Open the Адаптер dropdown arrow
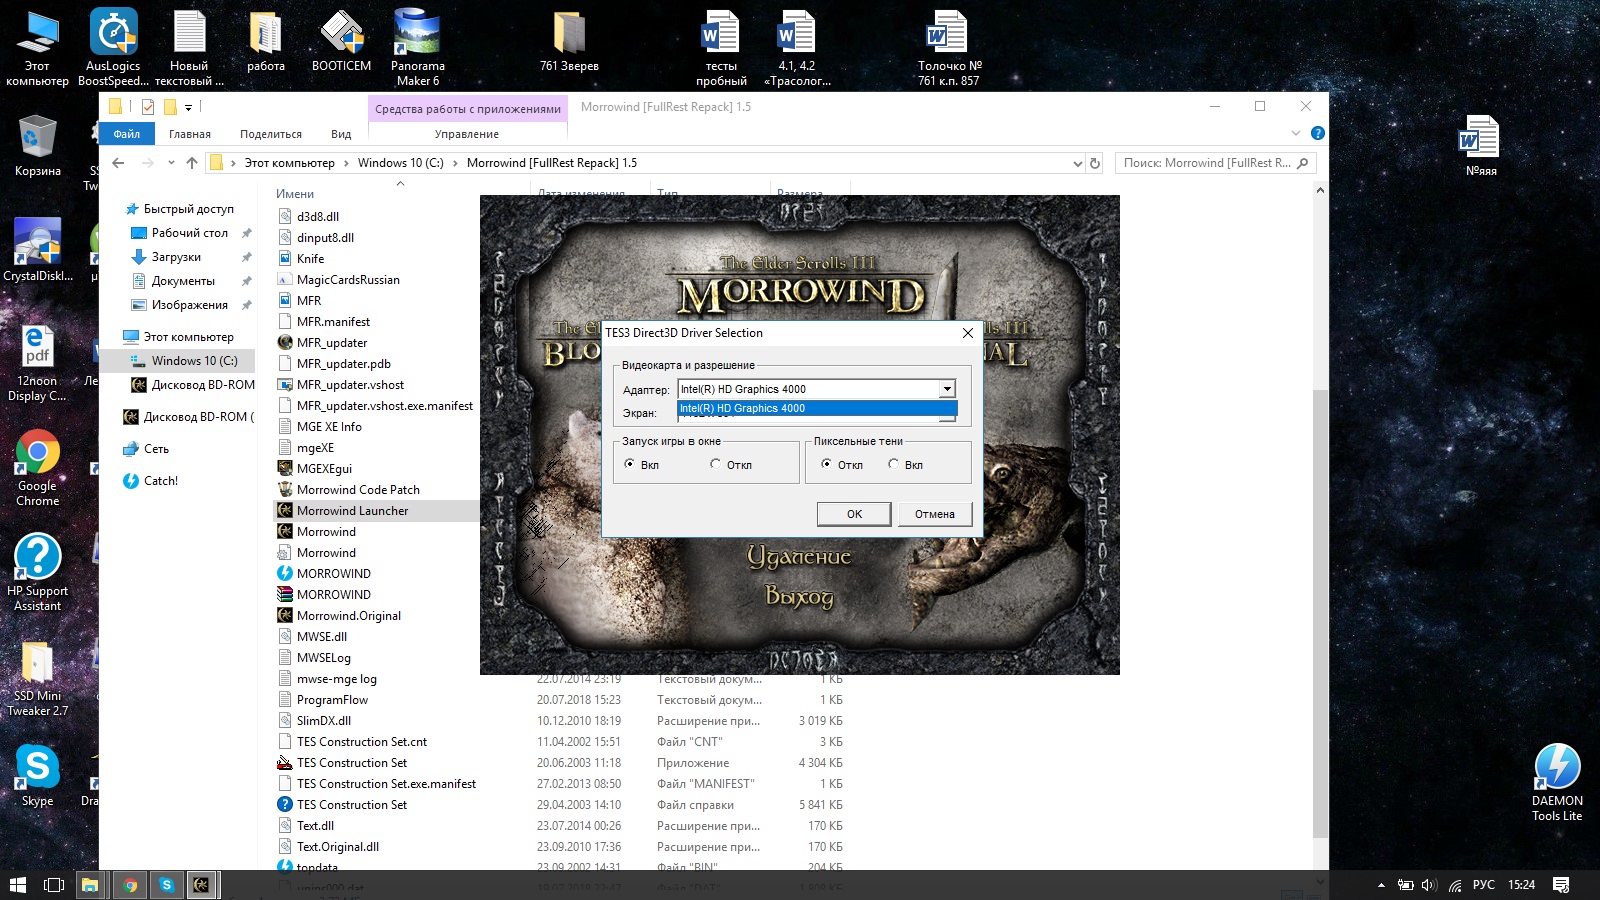The image size is (1600, 900). [947, 389]
